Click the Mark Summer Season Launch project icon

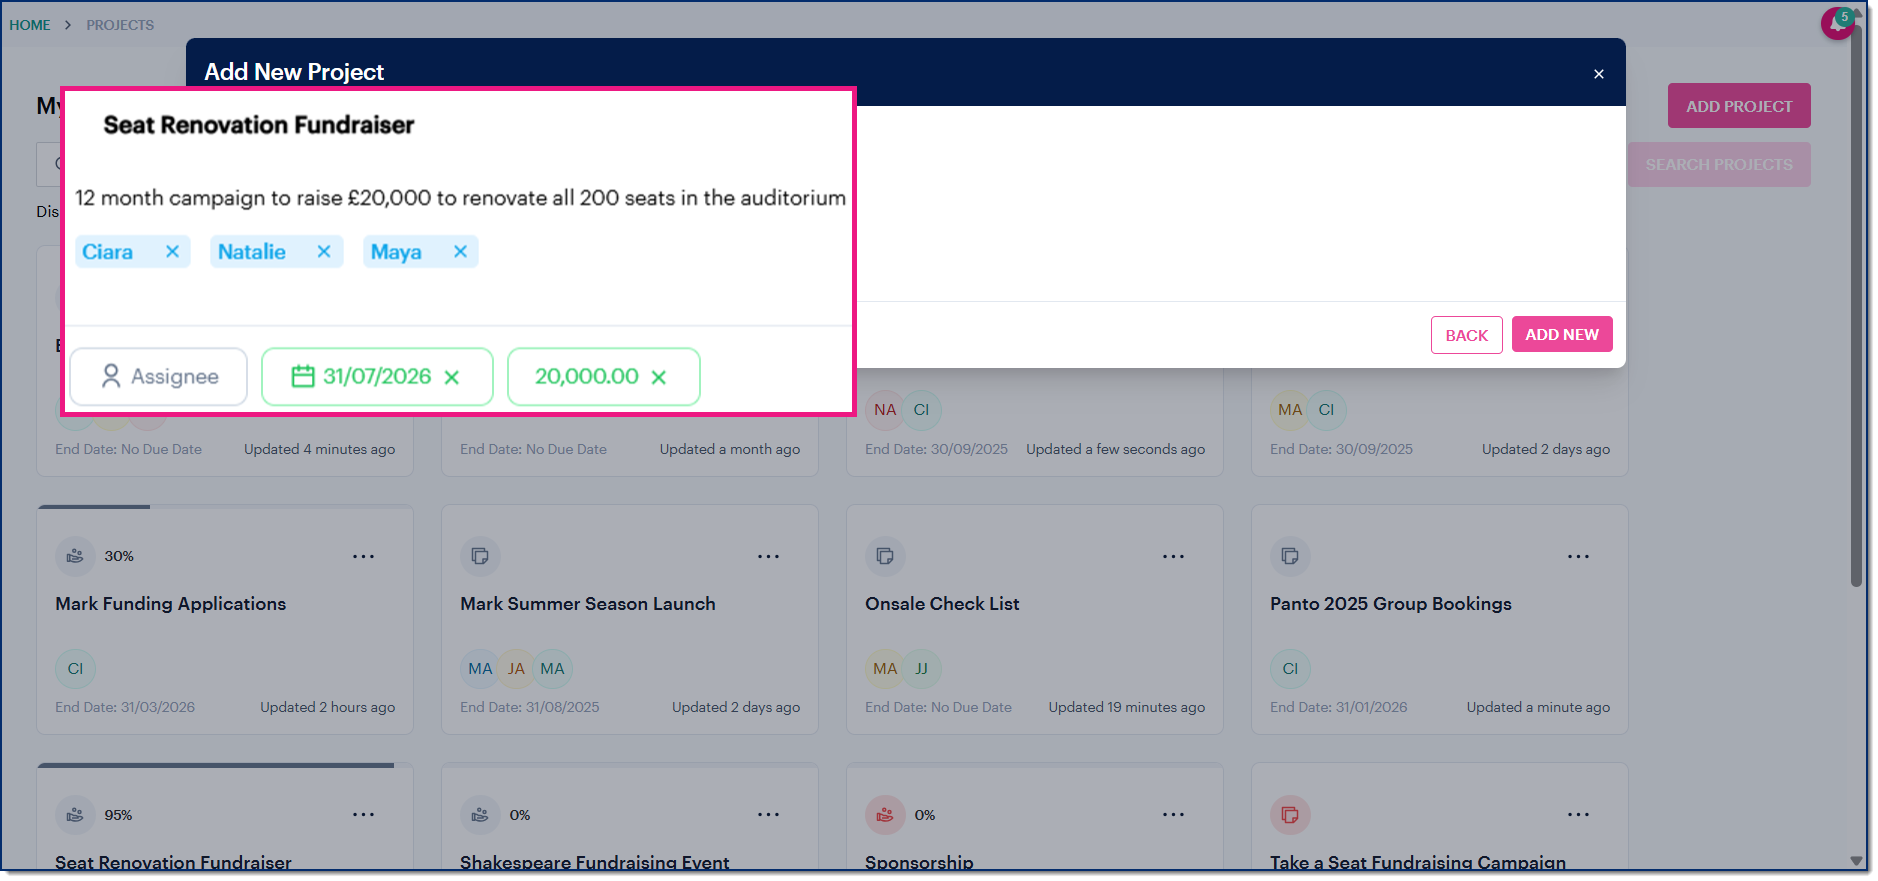480,556
